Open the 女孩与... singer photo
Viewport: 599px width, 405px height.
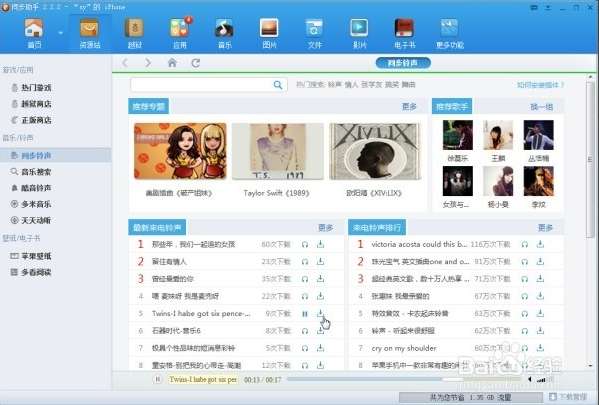click(458, 181)
